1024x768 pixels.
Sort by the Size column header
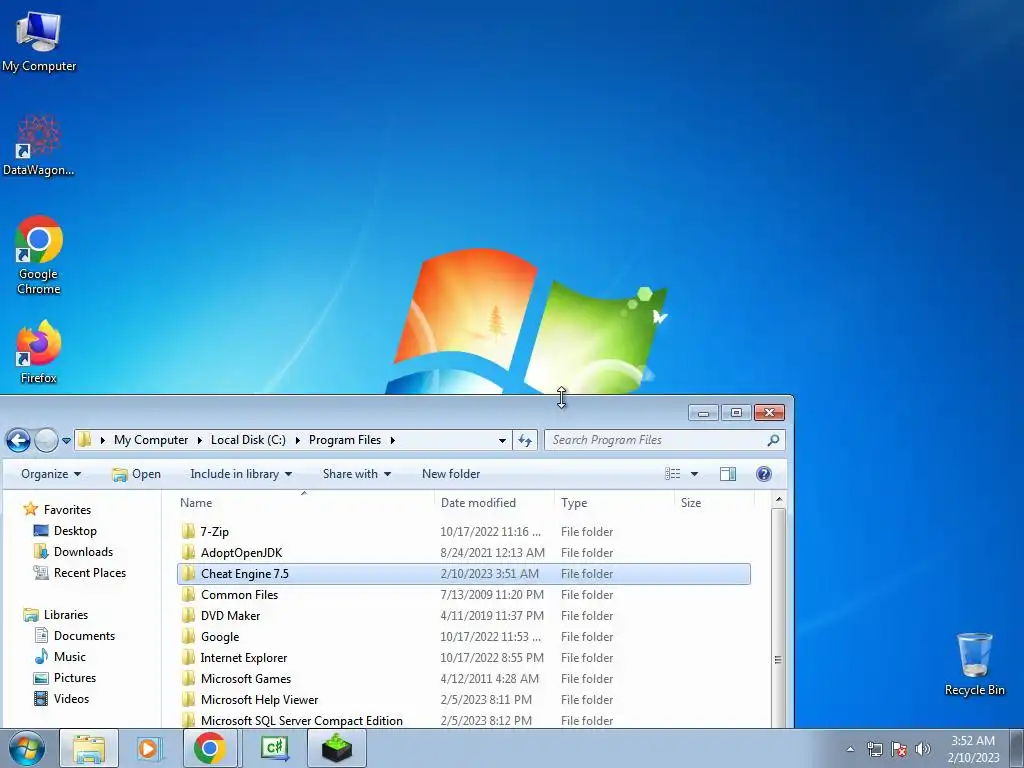tap(714, 503)
